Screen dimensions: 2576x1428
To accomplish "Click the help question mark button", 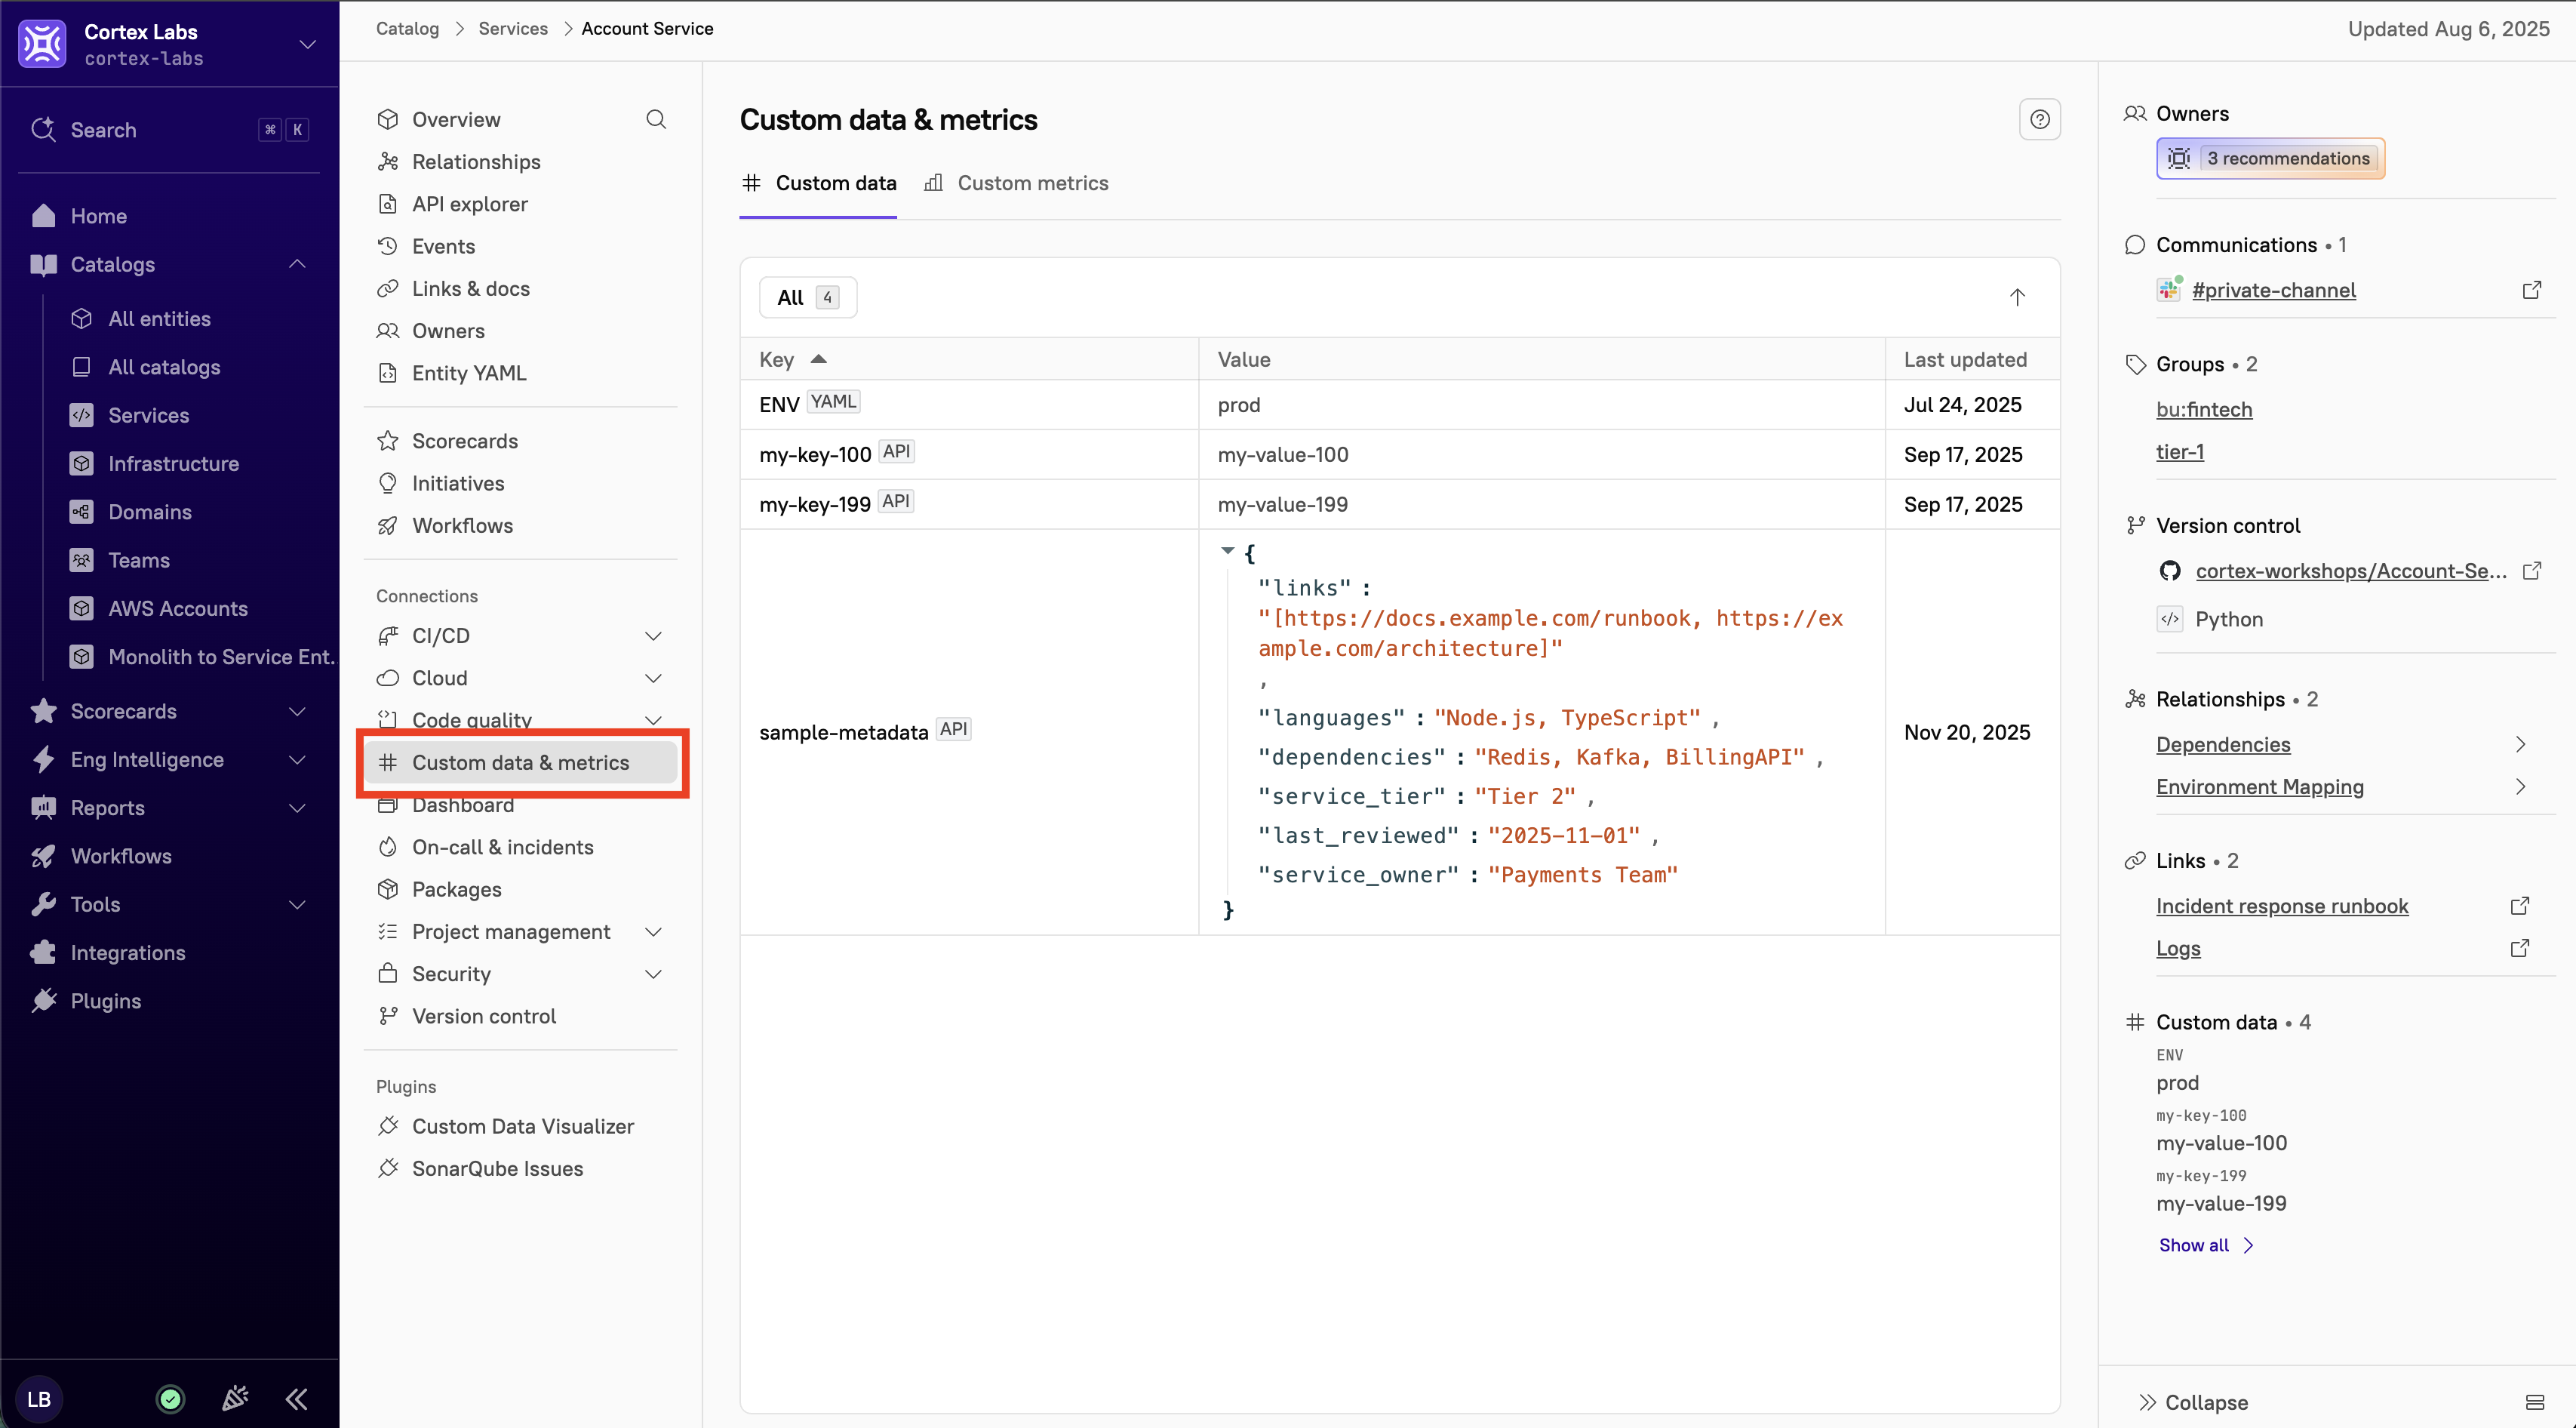I will coord(2040,120).
